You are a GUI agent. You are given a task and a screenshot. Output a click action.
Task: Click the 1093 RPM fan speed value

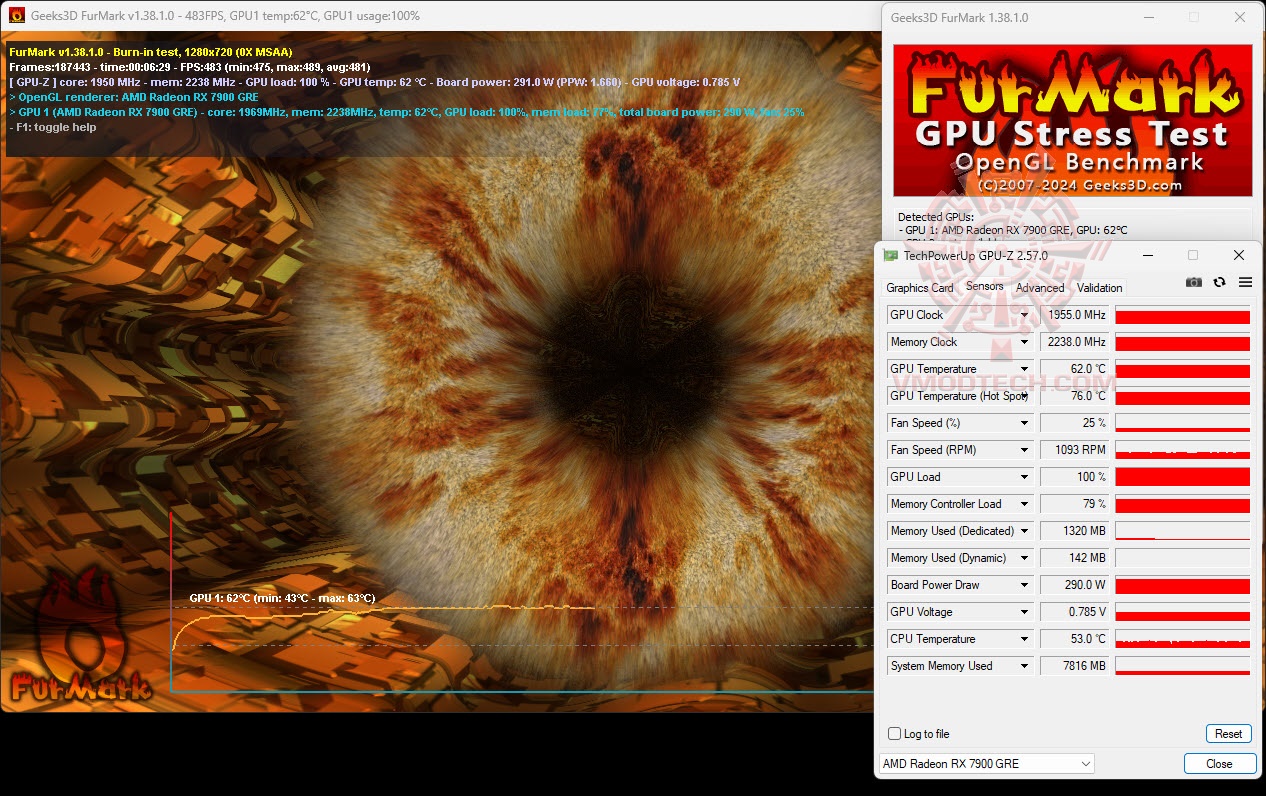point(1075,450)
